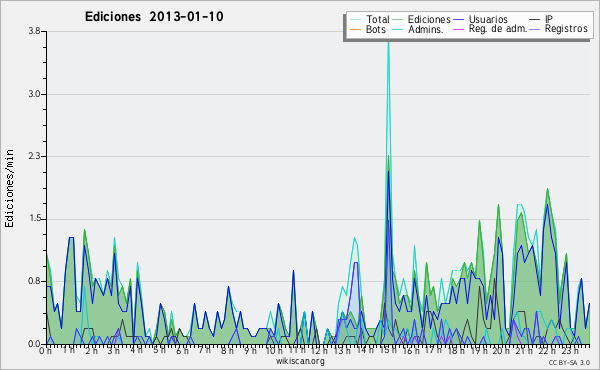Viewport: 600px width, 370px height.
Task: Click the 3.8 y-axis label
Action: [x=34, y=31]
